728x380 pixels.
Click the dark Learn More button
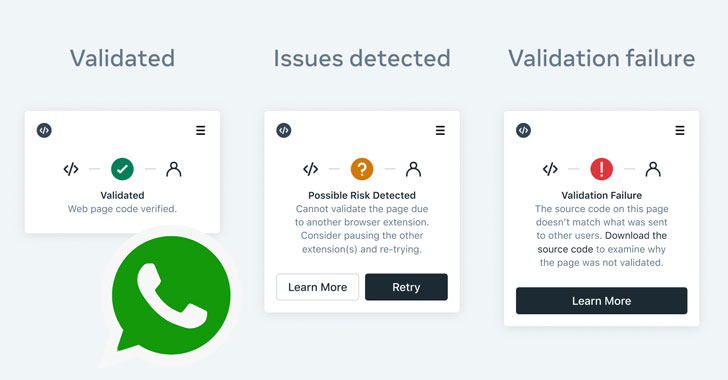coord(601,301)
